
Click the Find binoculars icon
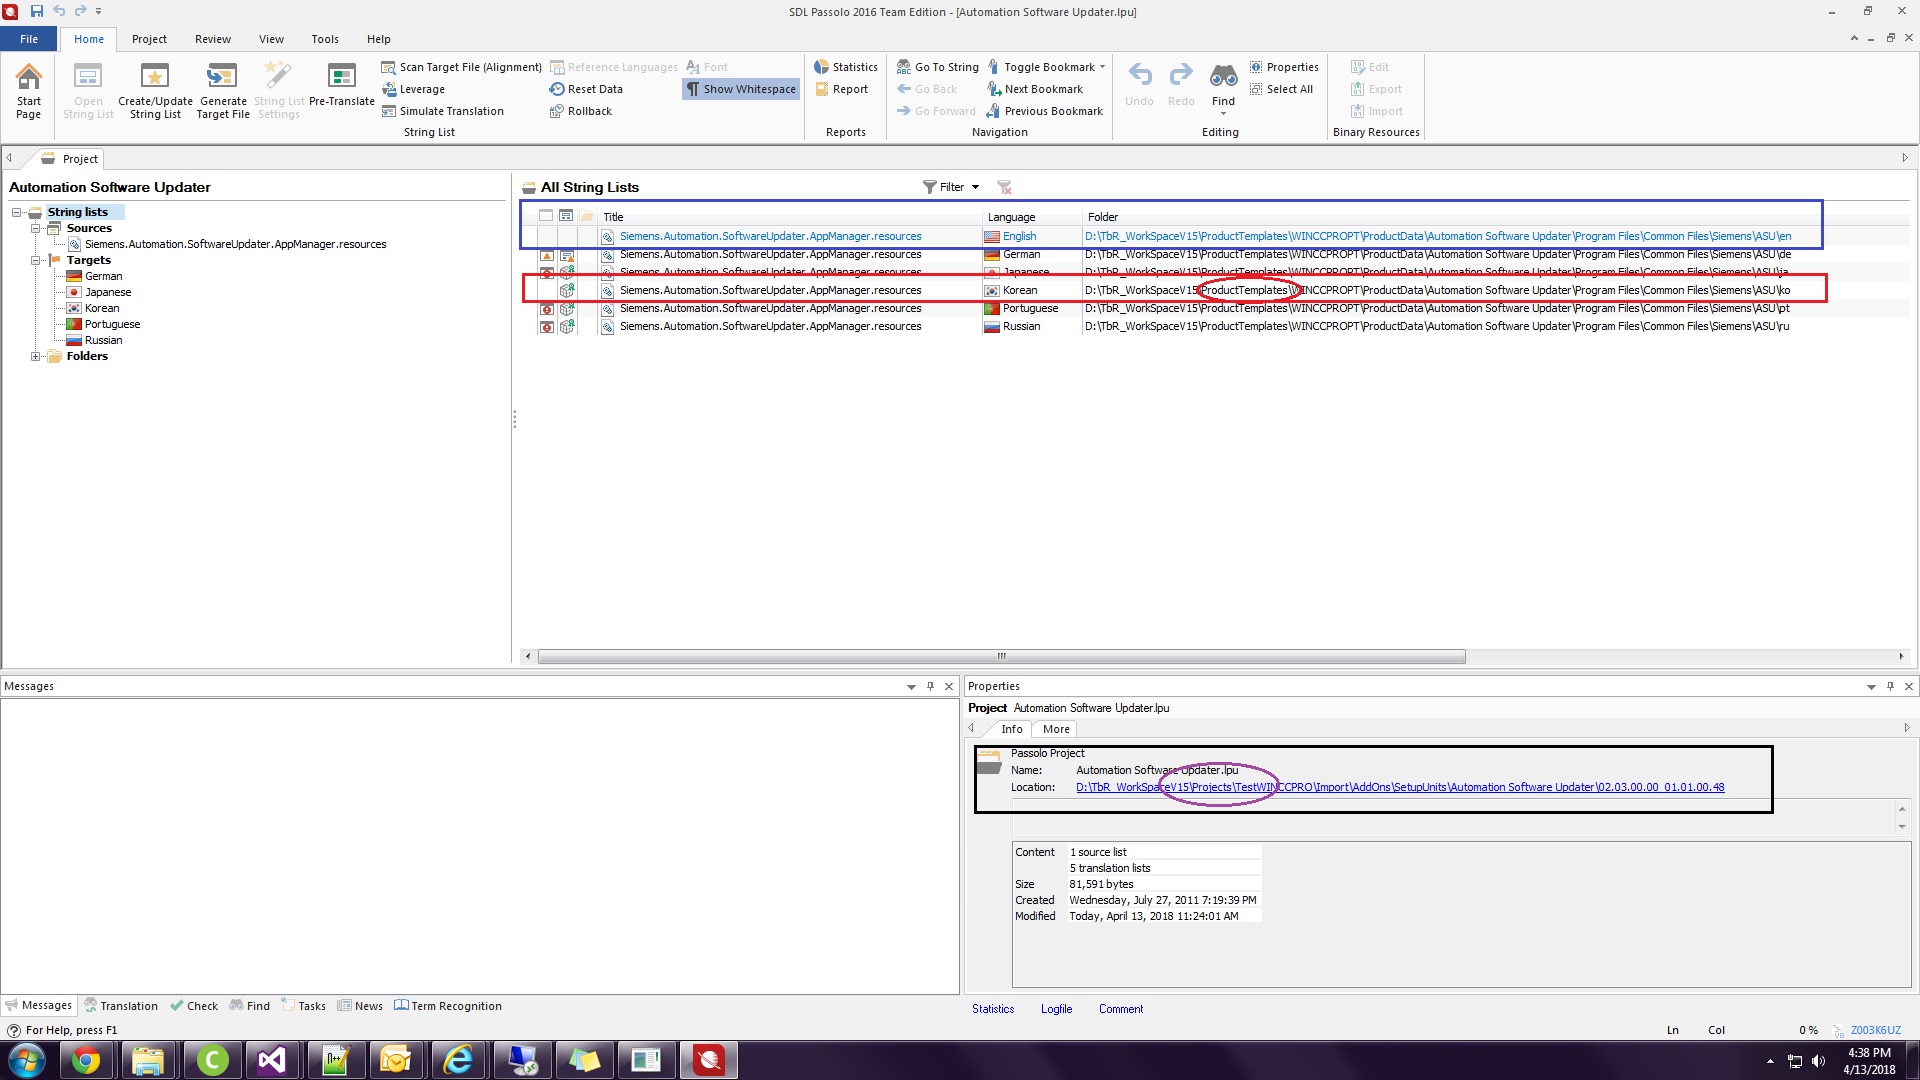[x=1223, y=78]
